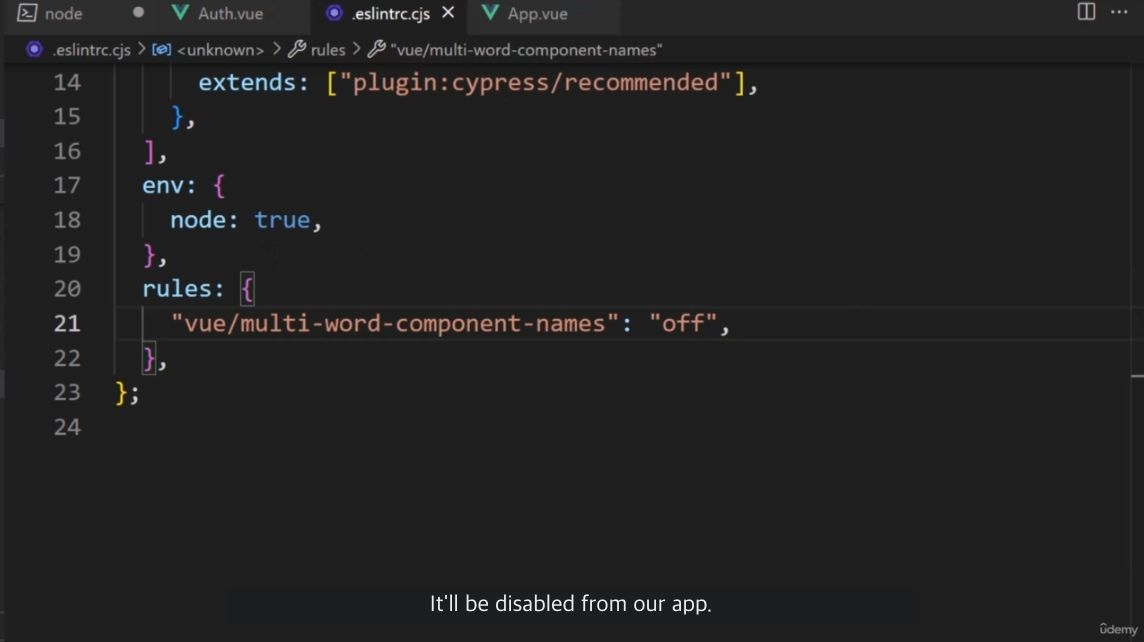Click line number 24 in the gutter

click(x=66, y=427)
